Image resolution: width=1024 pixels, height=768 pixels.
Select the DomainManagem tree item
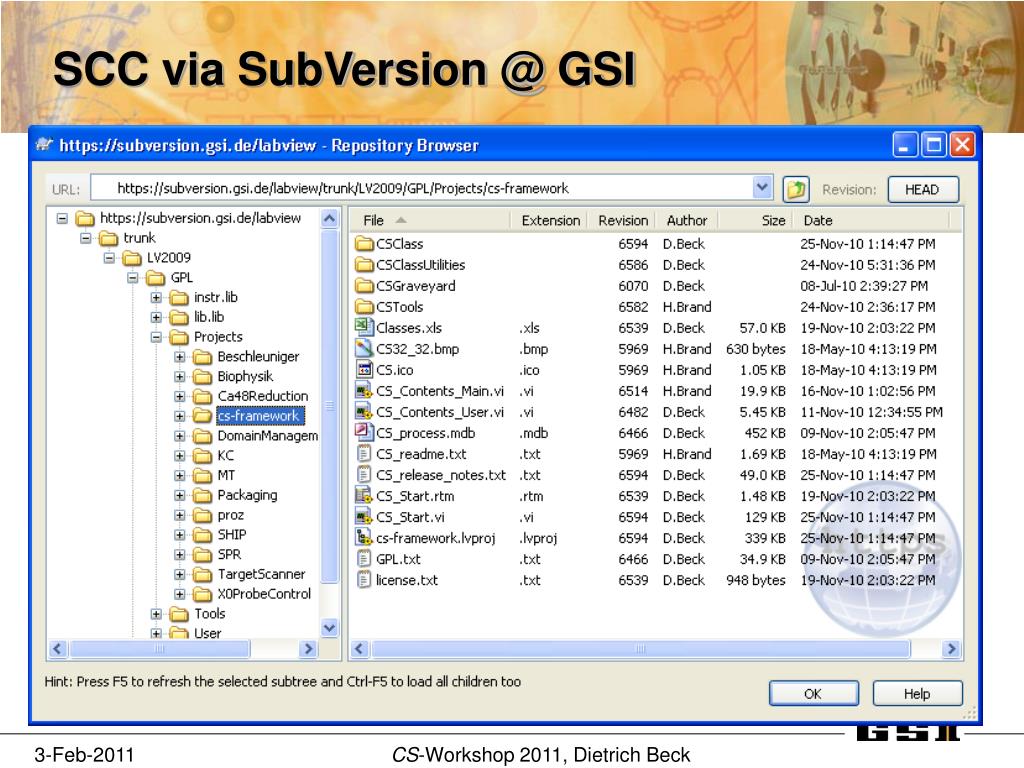(268, 436)
